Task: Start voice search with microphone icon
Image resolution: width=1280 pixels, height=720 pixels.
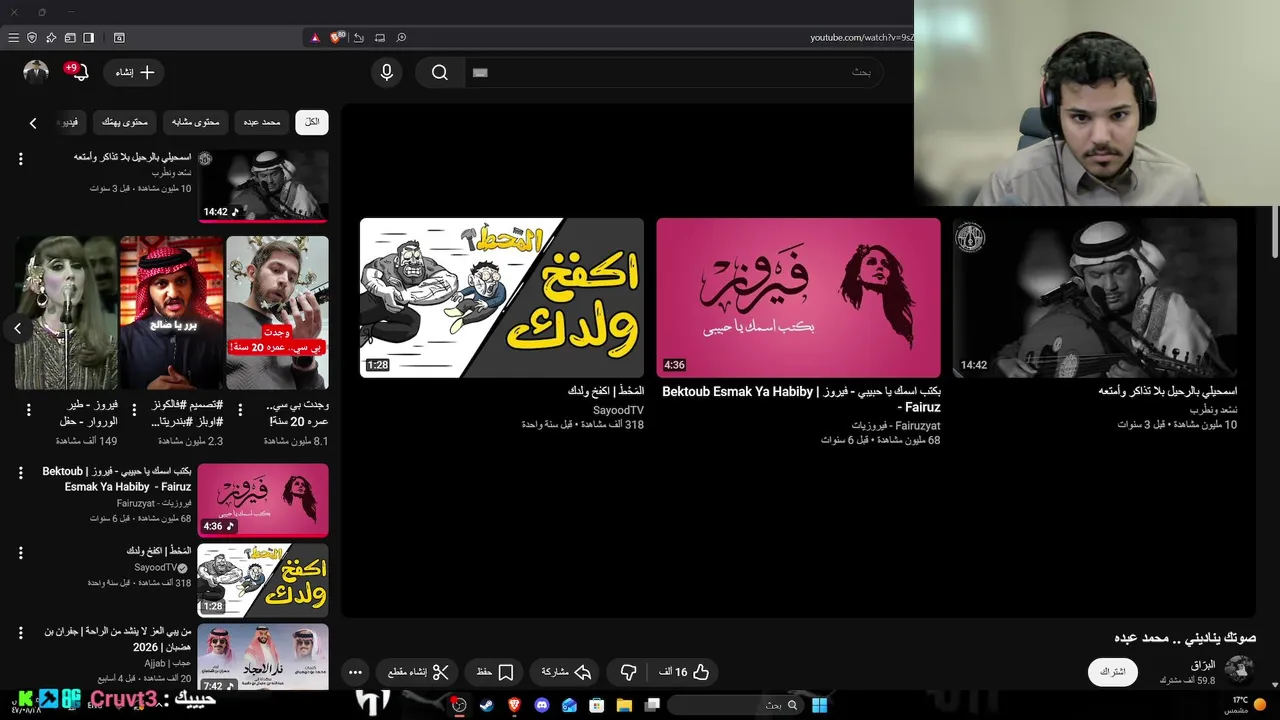Action: 387,72
